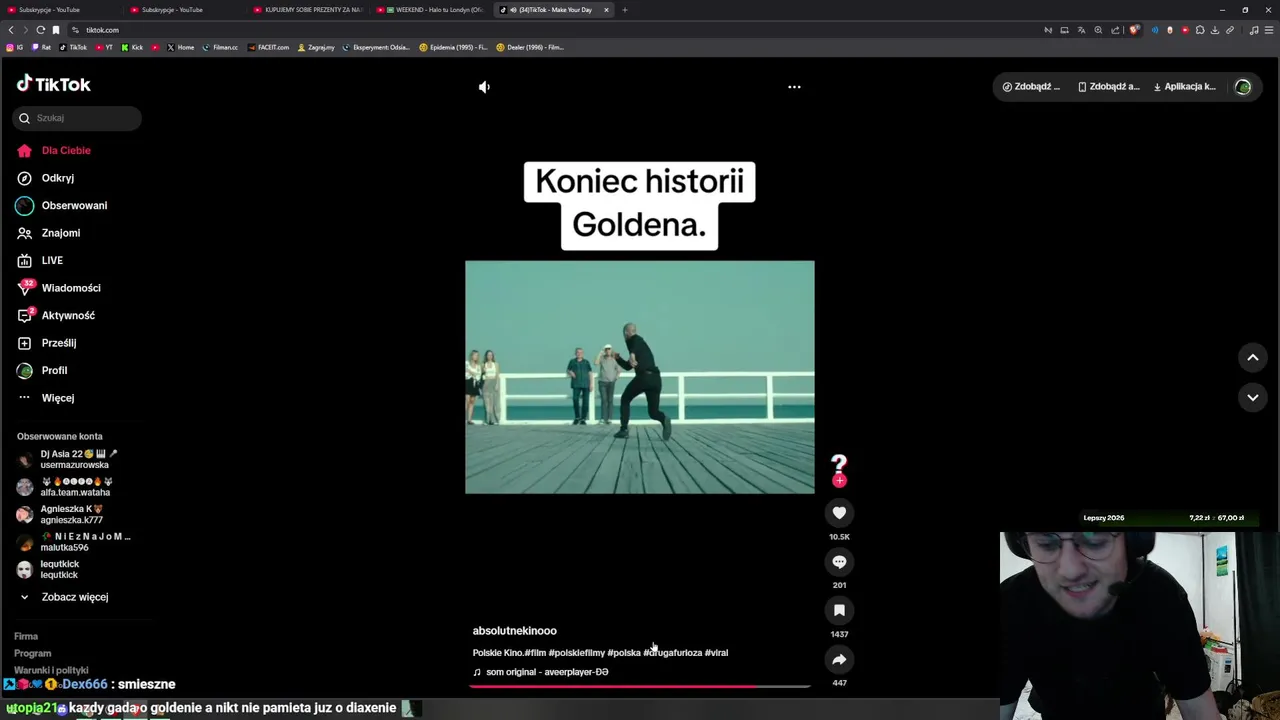
Task: Expand Warunki i polityki footer section
Action: [x=51, y=670]
